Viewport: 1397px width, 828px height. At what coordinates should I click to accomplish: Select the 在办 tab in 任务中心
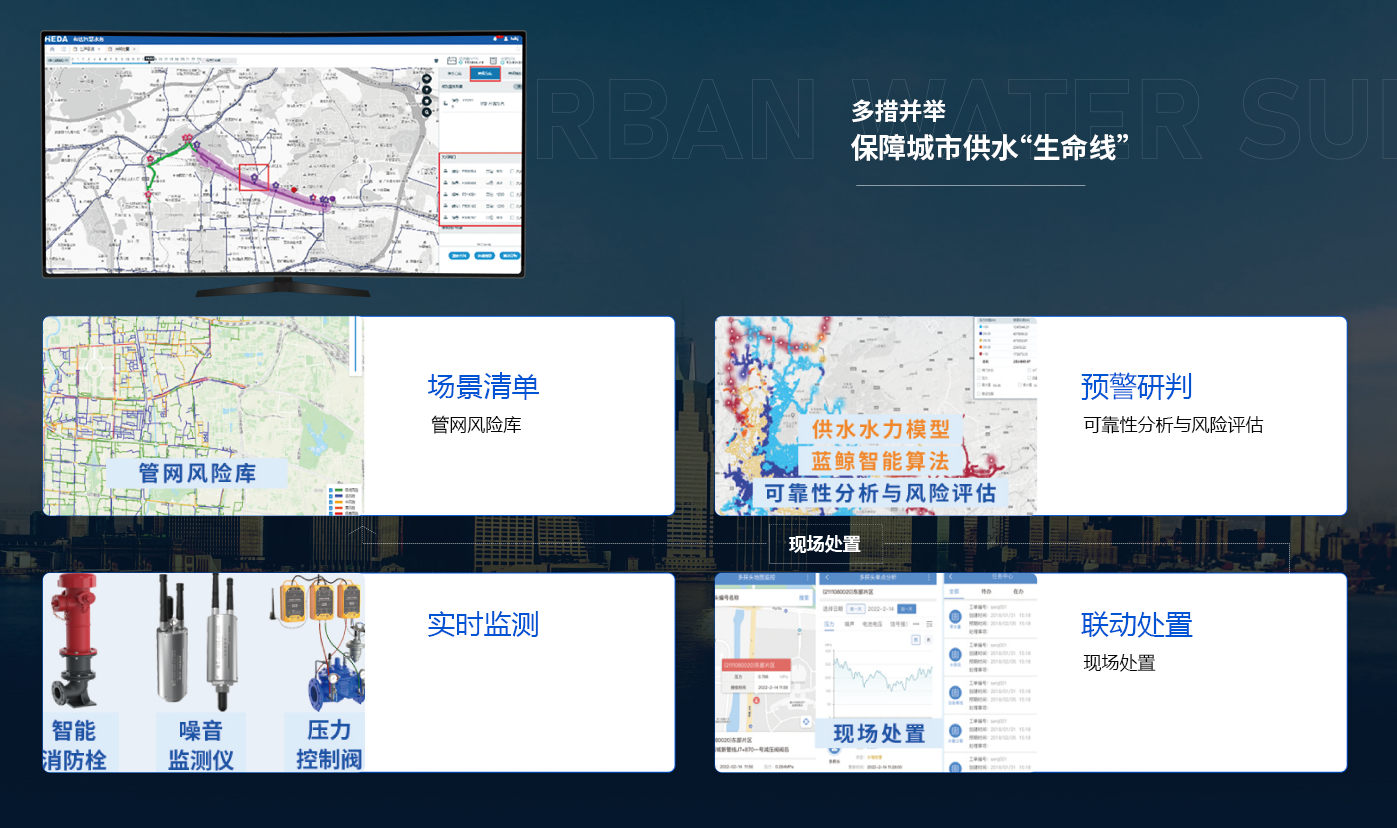tap(1019, 593)
